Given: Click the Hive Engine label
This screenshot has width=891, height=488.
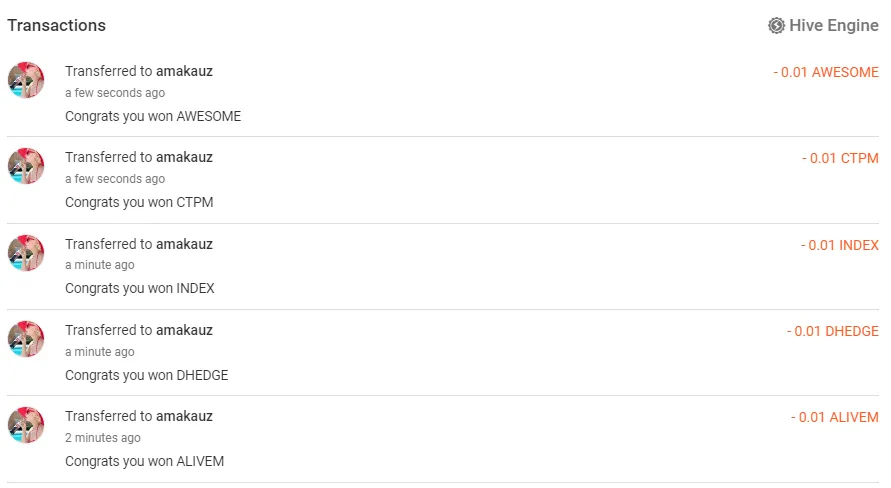Looking at the screenshot, I should (833, 26).
